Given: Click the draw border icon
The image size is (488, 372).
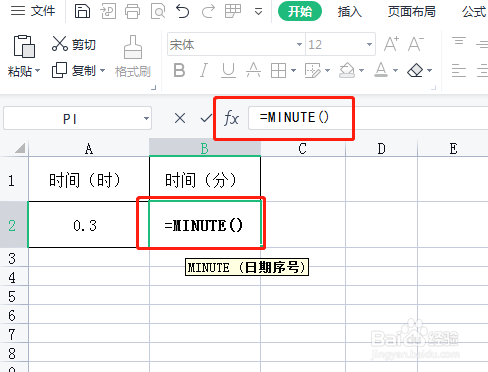Looking at the screenshot, I should [312, 70].
